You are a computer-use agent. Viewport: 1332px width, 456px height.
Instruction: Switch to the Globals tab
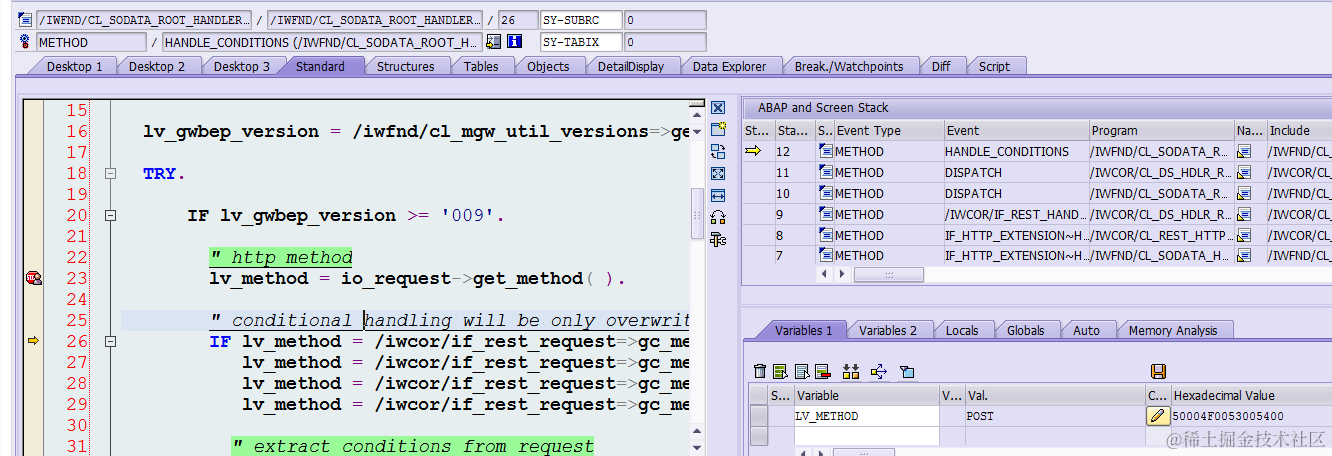tap(1025, 330)
